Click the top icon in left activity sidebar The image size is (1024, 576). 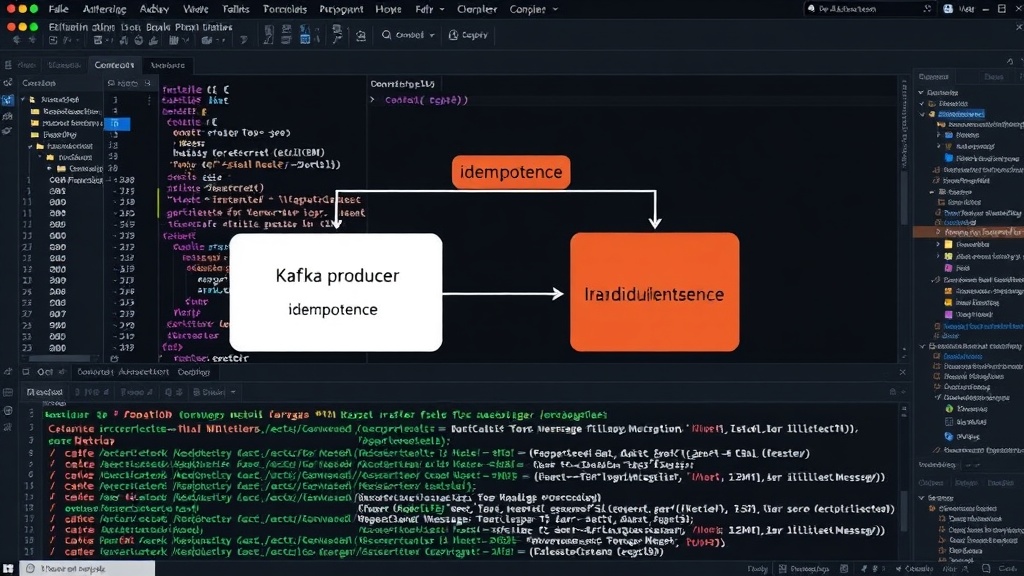coord(7,83)
